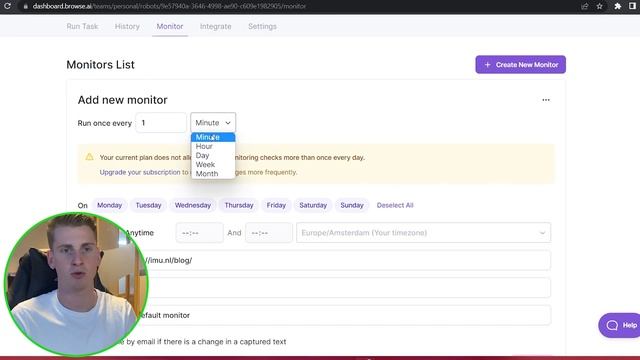Bookmark this page with the star icon
Viewport: 640px width, 360px height.
(x=600, y=6)
